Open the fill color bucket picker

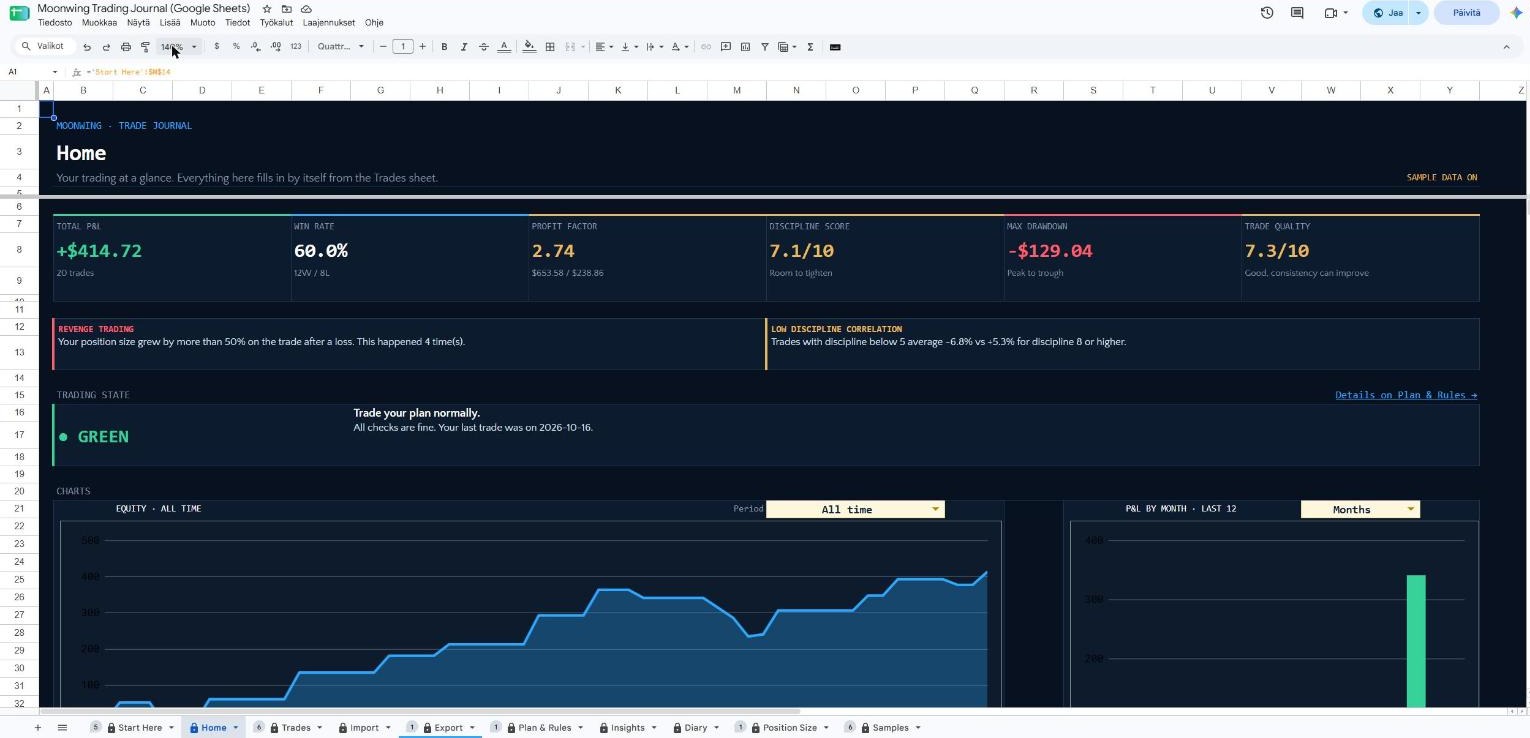pos(529,47)
